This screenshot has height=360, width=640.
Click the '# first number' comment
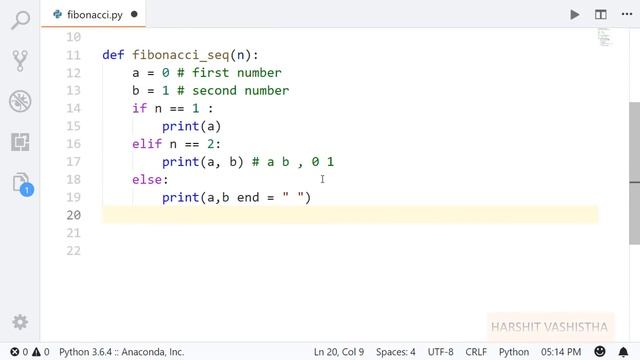point(229,73)
